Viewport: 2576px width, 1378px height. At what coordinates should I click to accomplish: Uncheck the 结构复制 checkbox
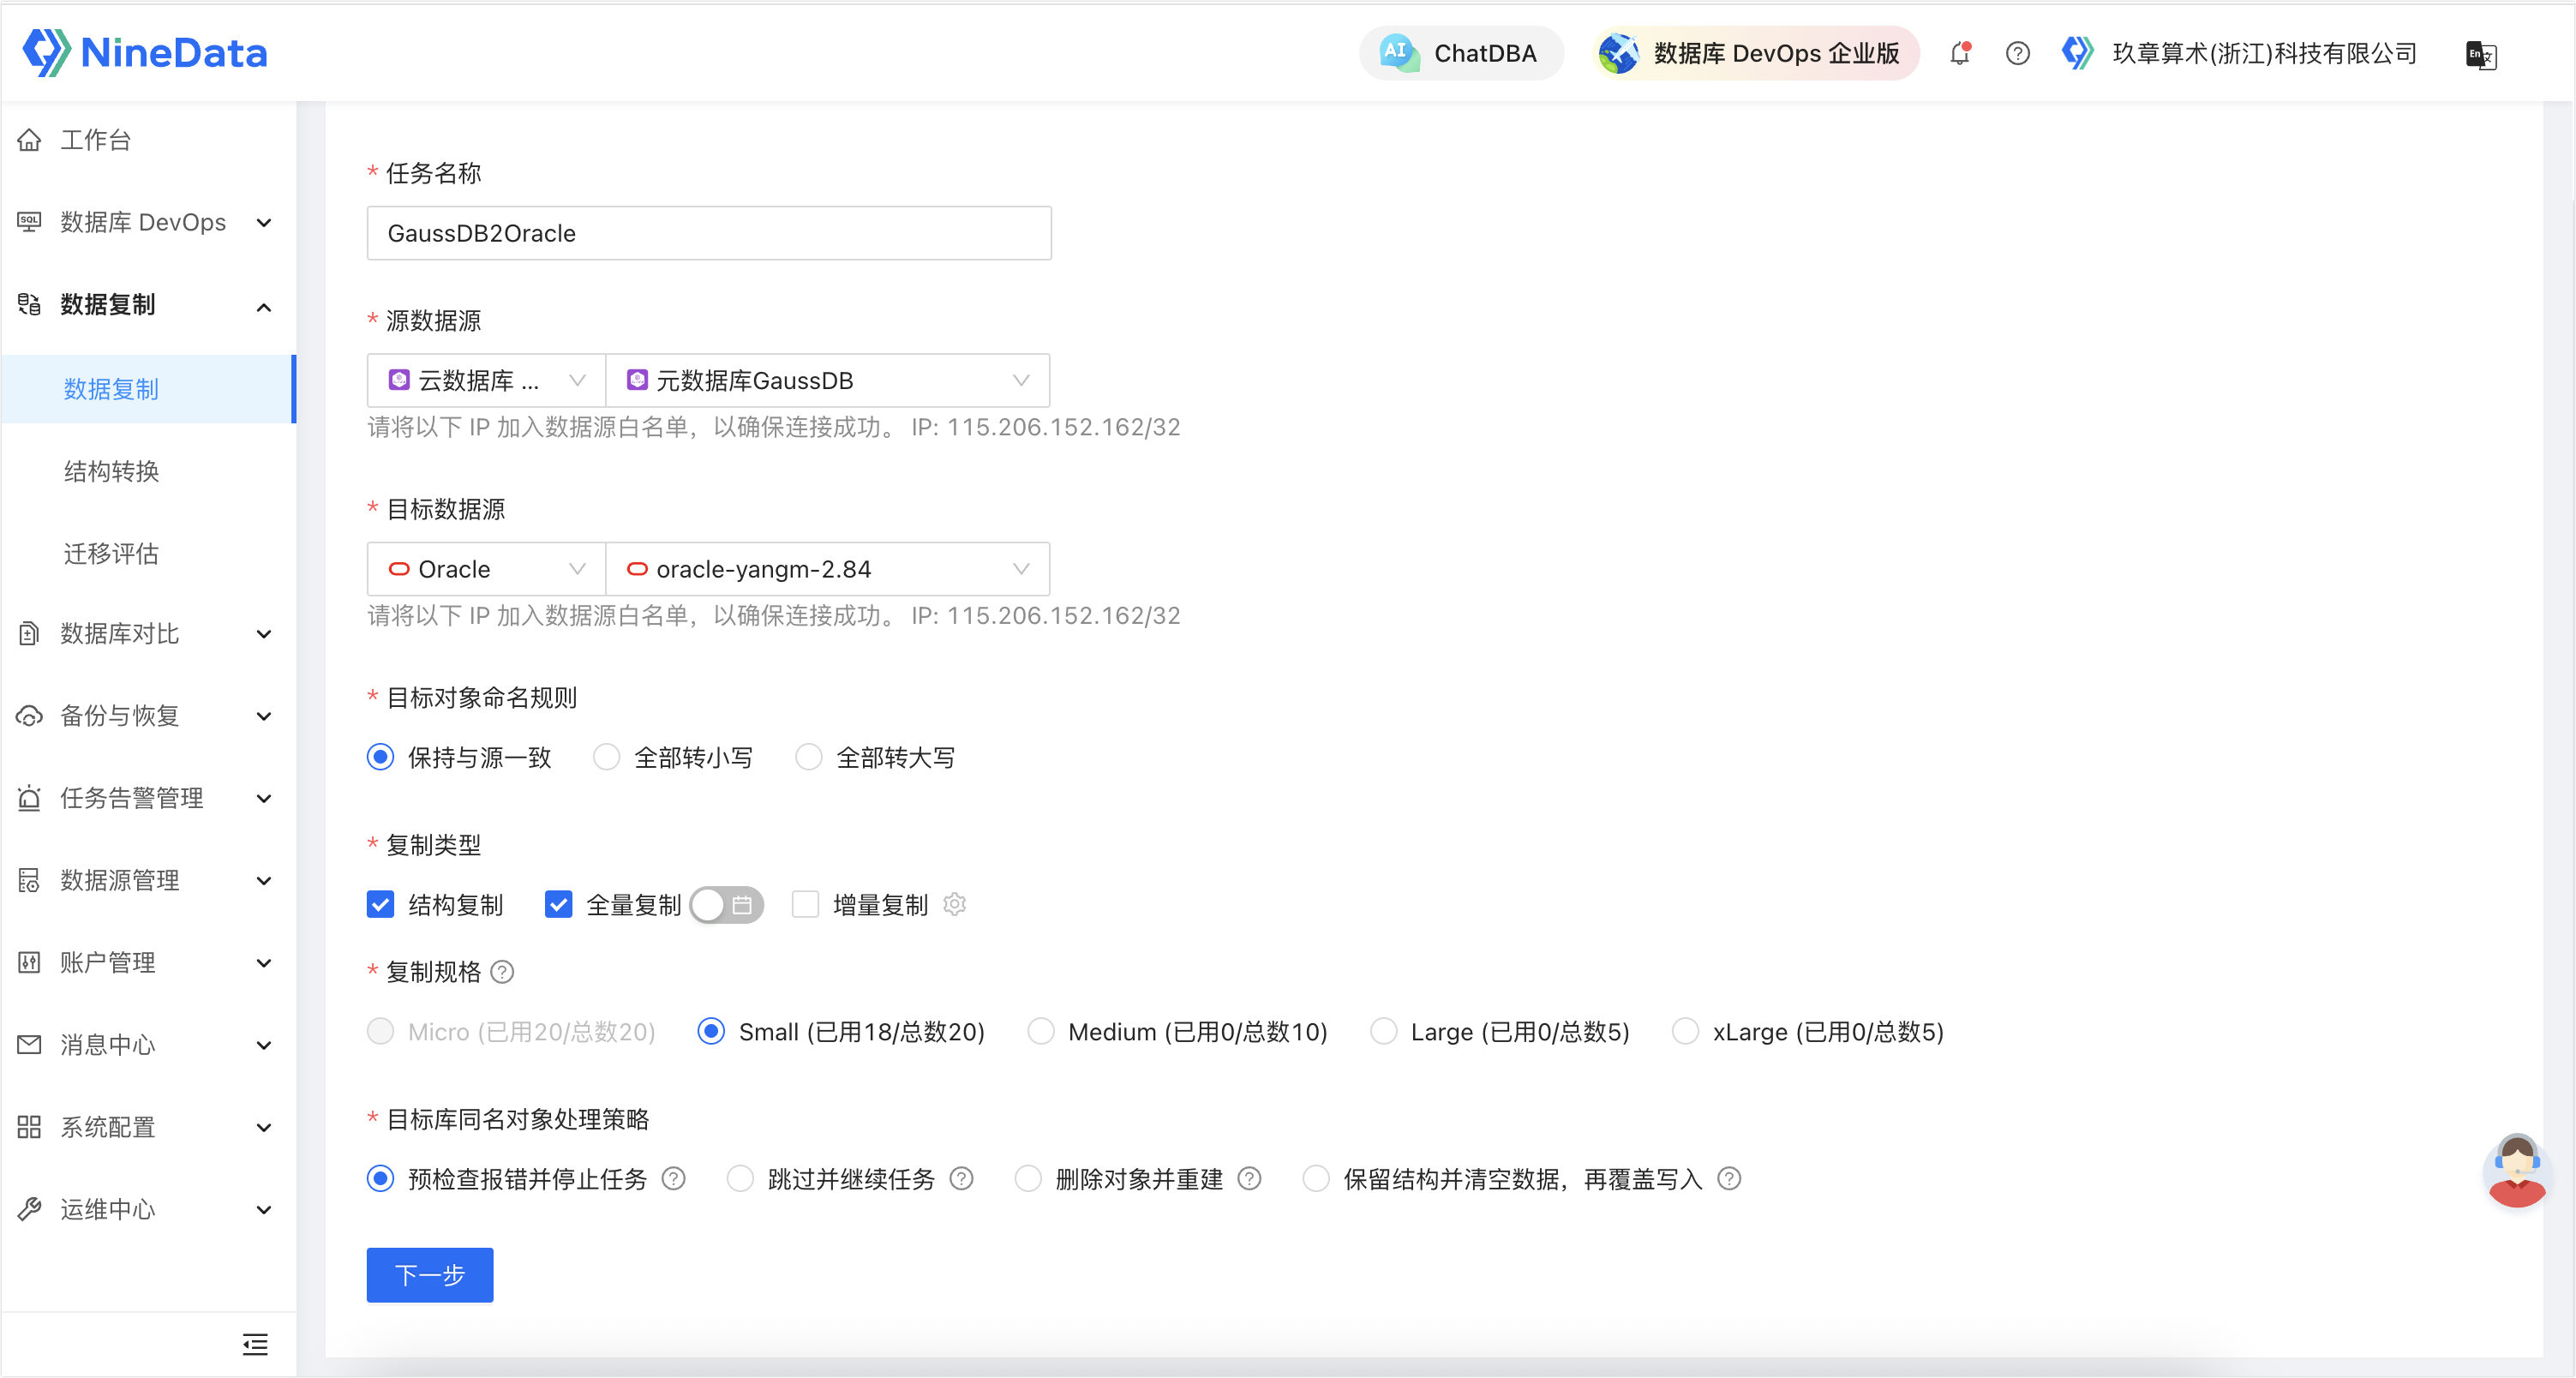point(380,905)
